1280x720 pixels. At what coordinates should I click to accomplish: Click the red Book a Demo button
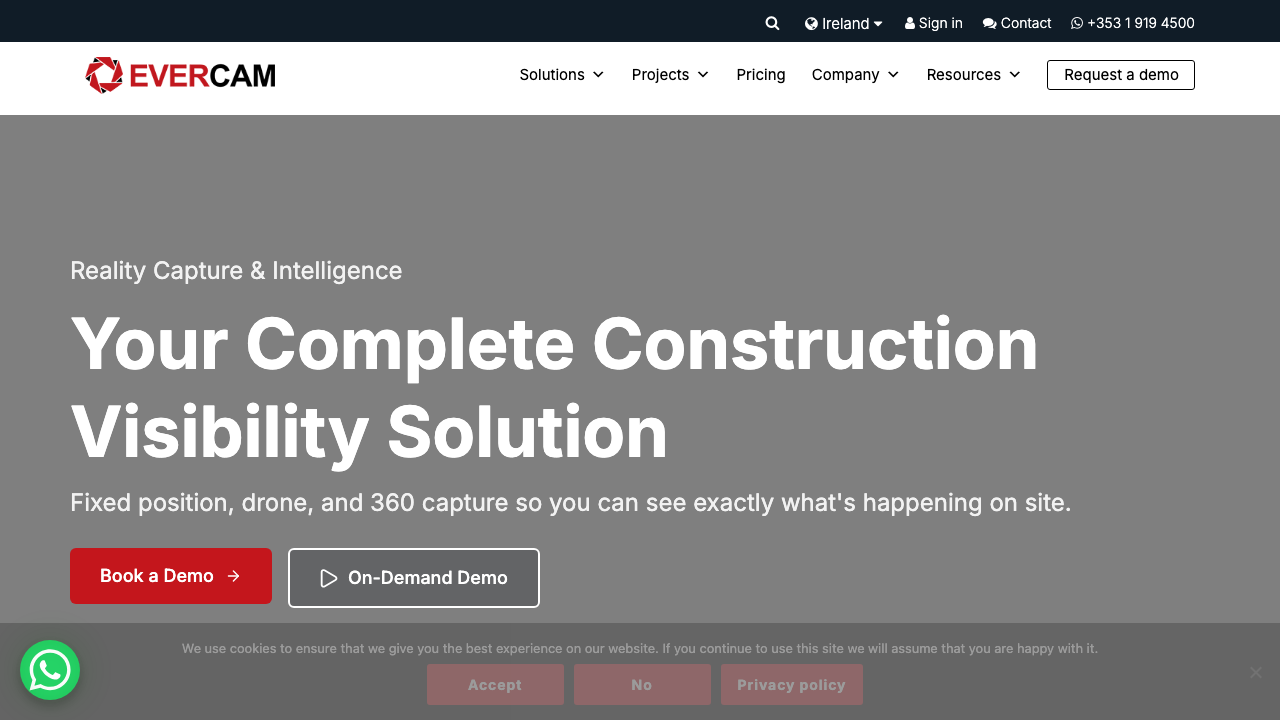tap(171, 576)
